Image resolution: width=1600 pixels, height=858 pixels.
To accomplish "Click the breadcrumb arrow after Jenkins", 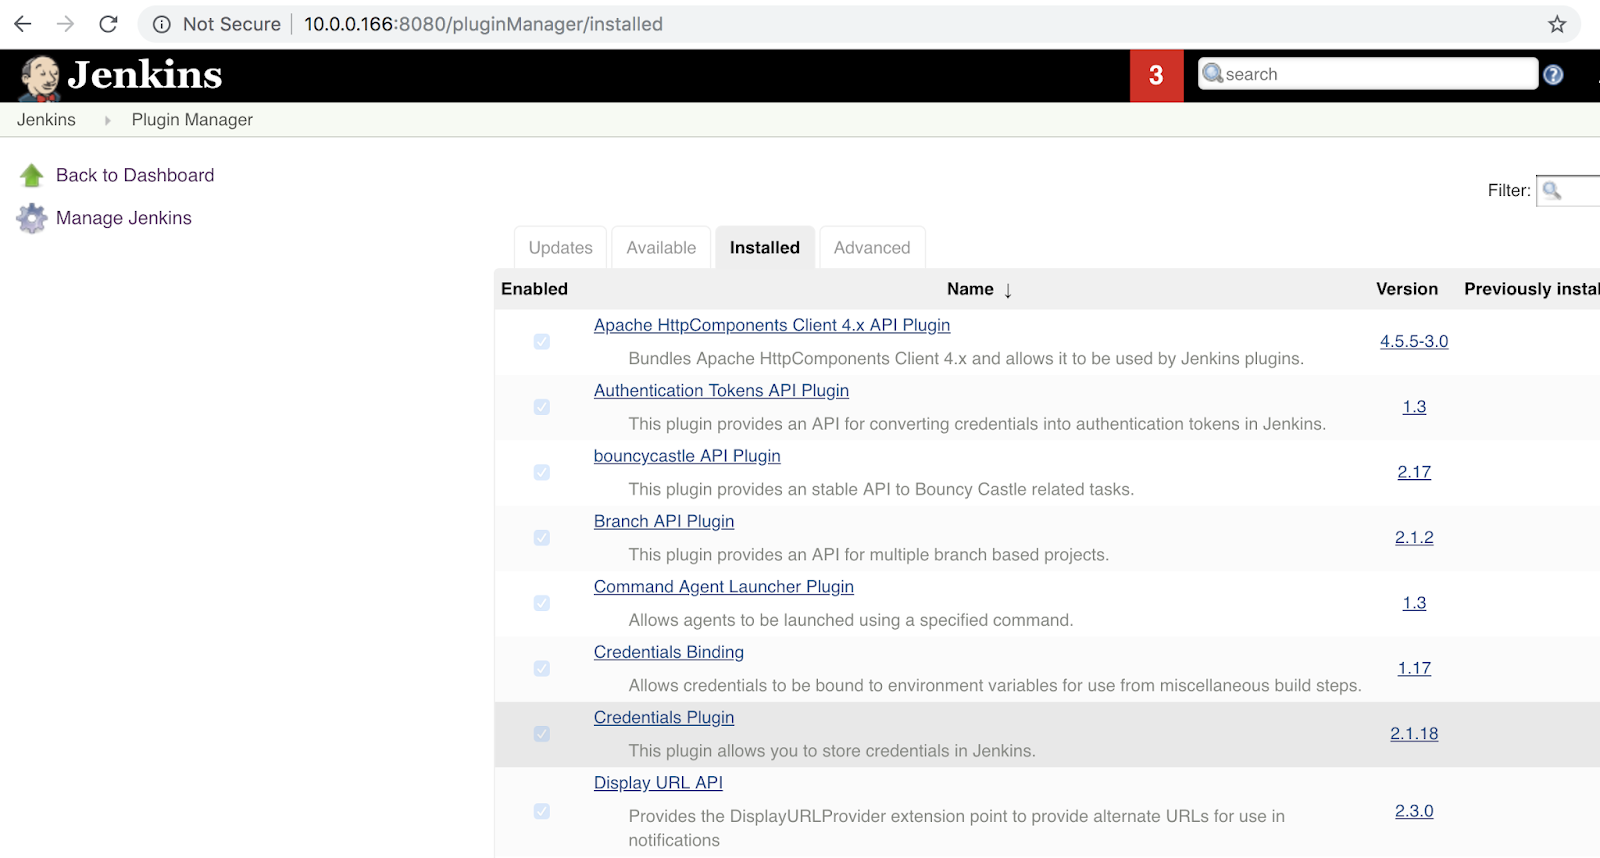I will pos(107,120).
